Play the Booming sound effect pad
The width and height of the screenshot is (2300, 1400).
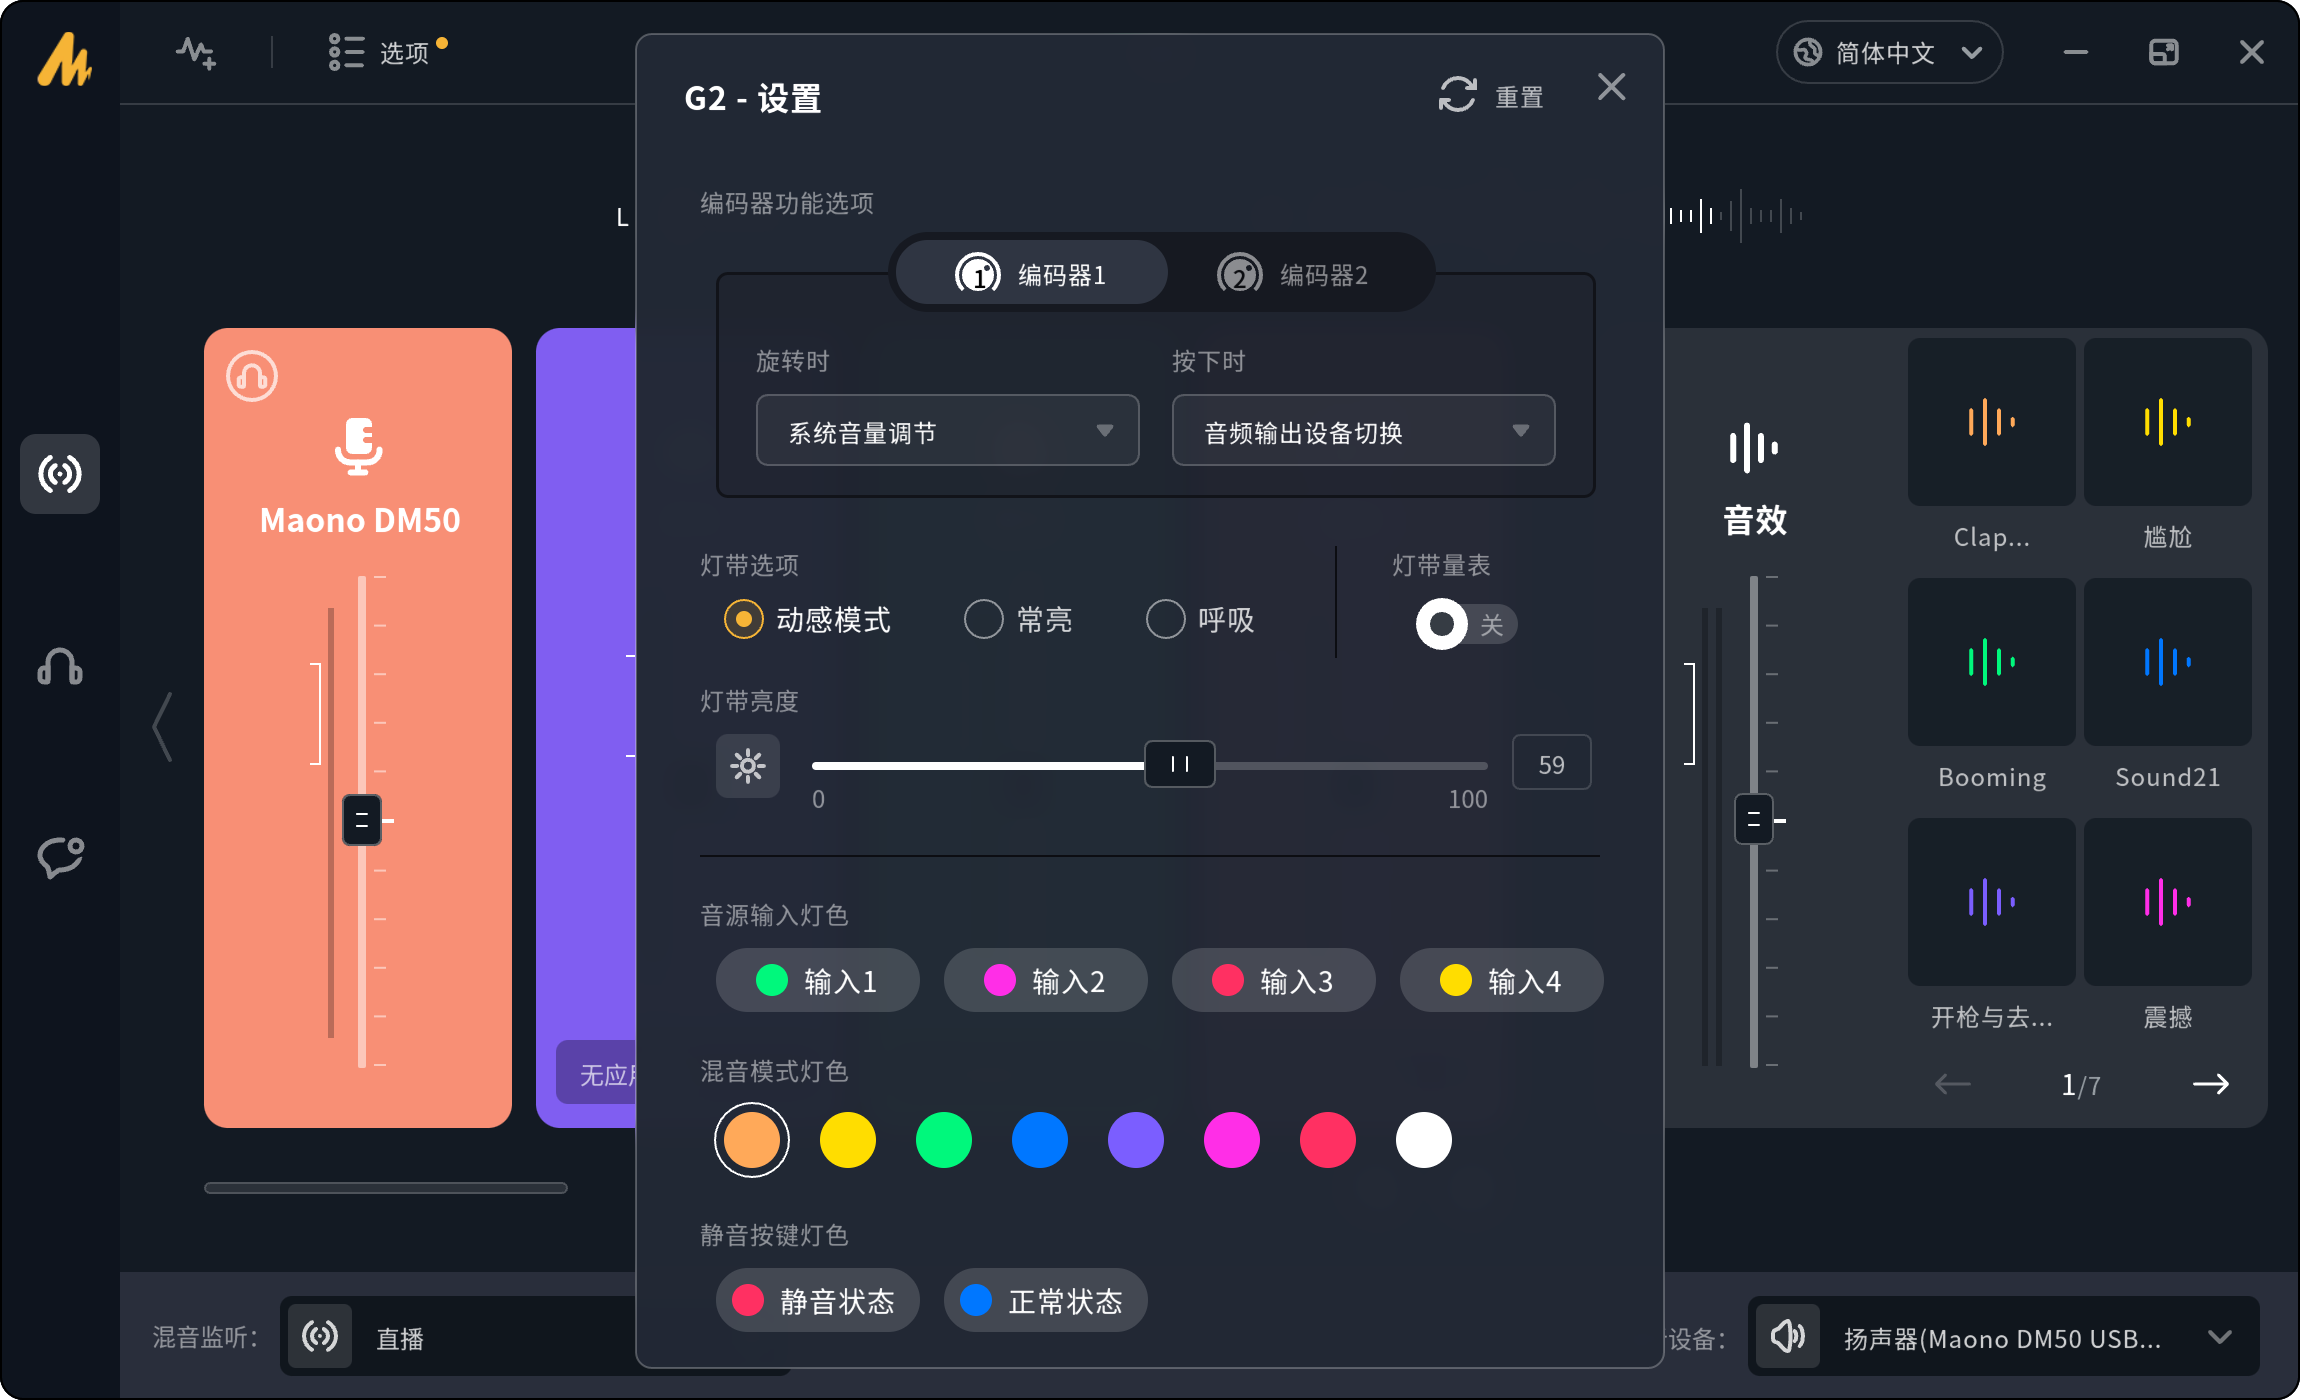(x=1991, y=662)
